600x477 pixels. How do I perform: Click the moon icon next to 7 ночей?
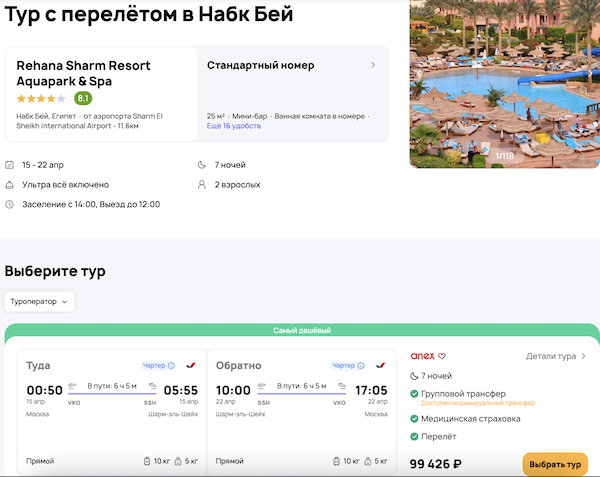pyautogui.click(x=204, y=164)
